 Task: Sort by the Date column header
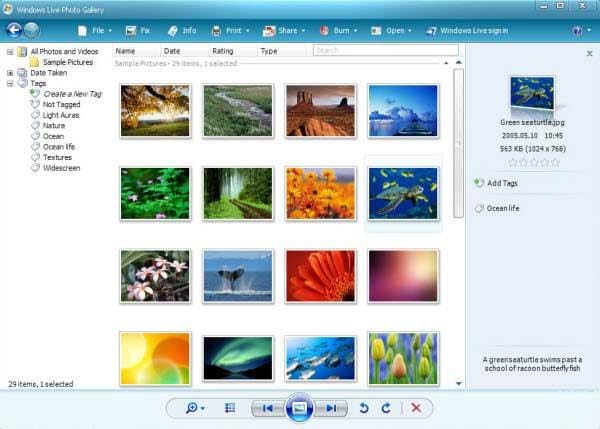184,51
